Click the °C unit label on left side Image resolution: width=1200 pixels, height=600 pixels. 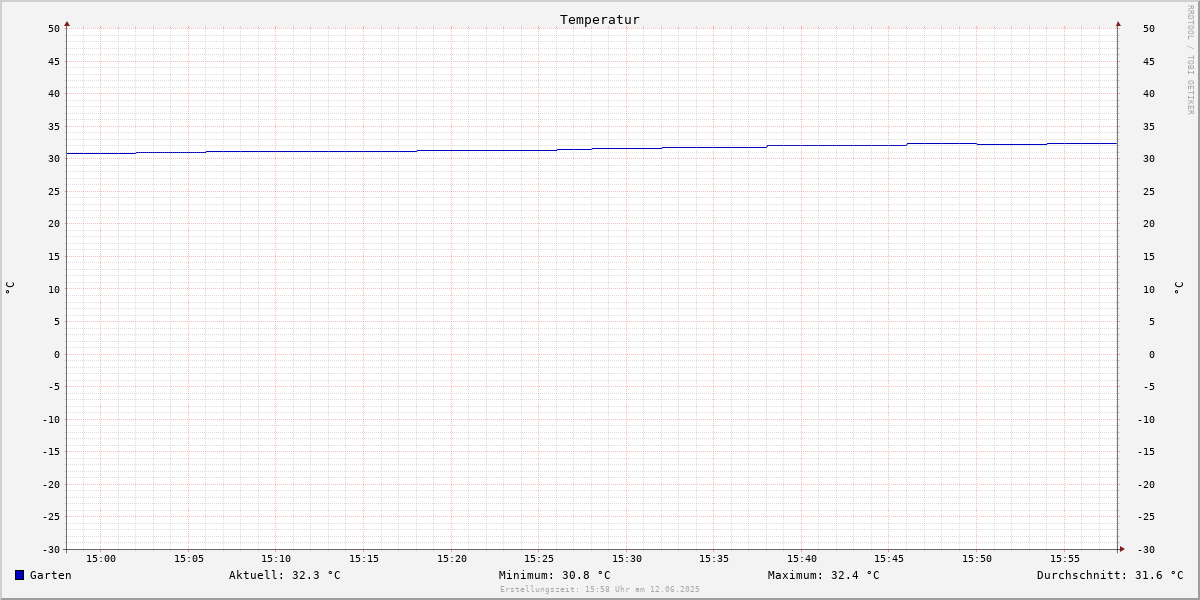coord(10,288)
